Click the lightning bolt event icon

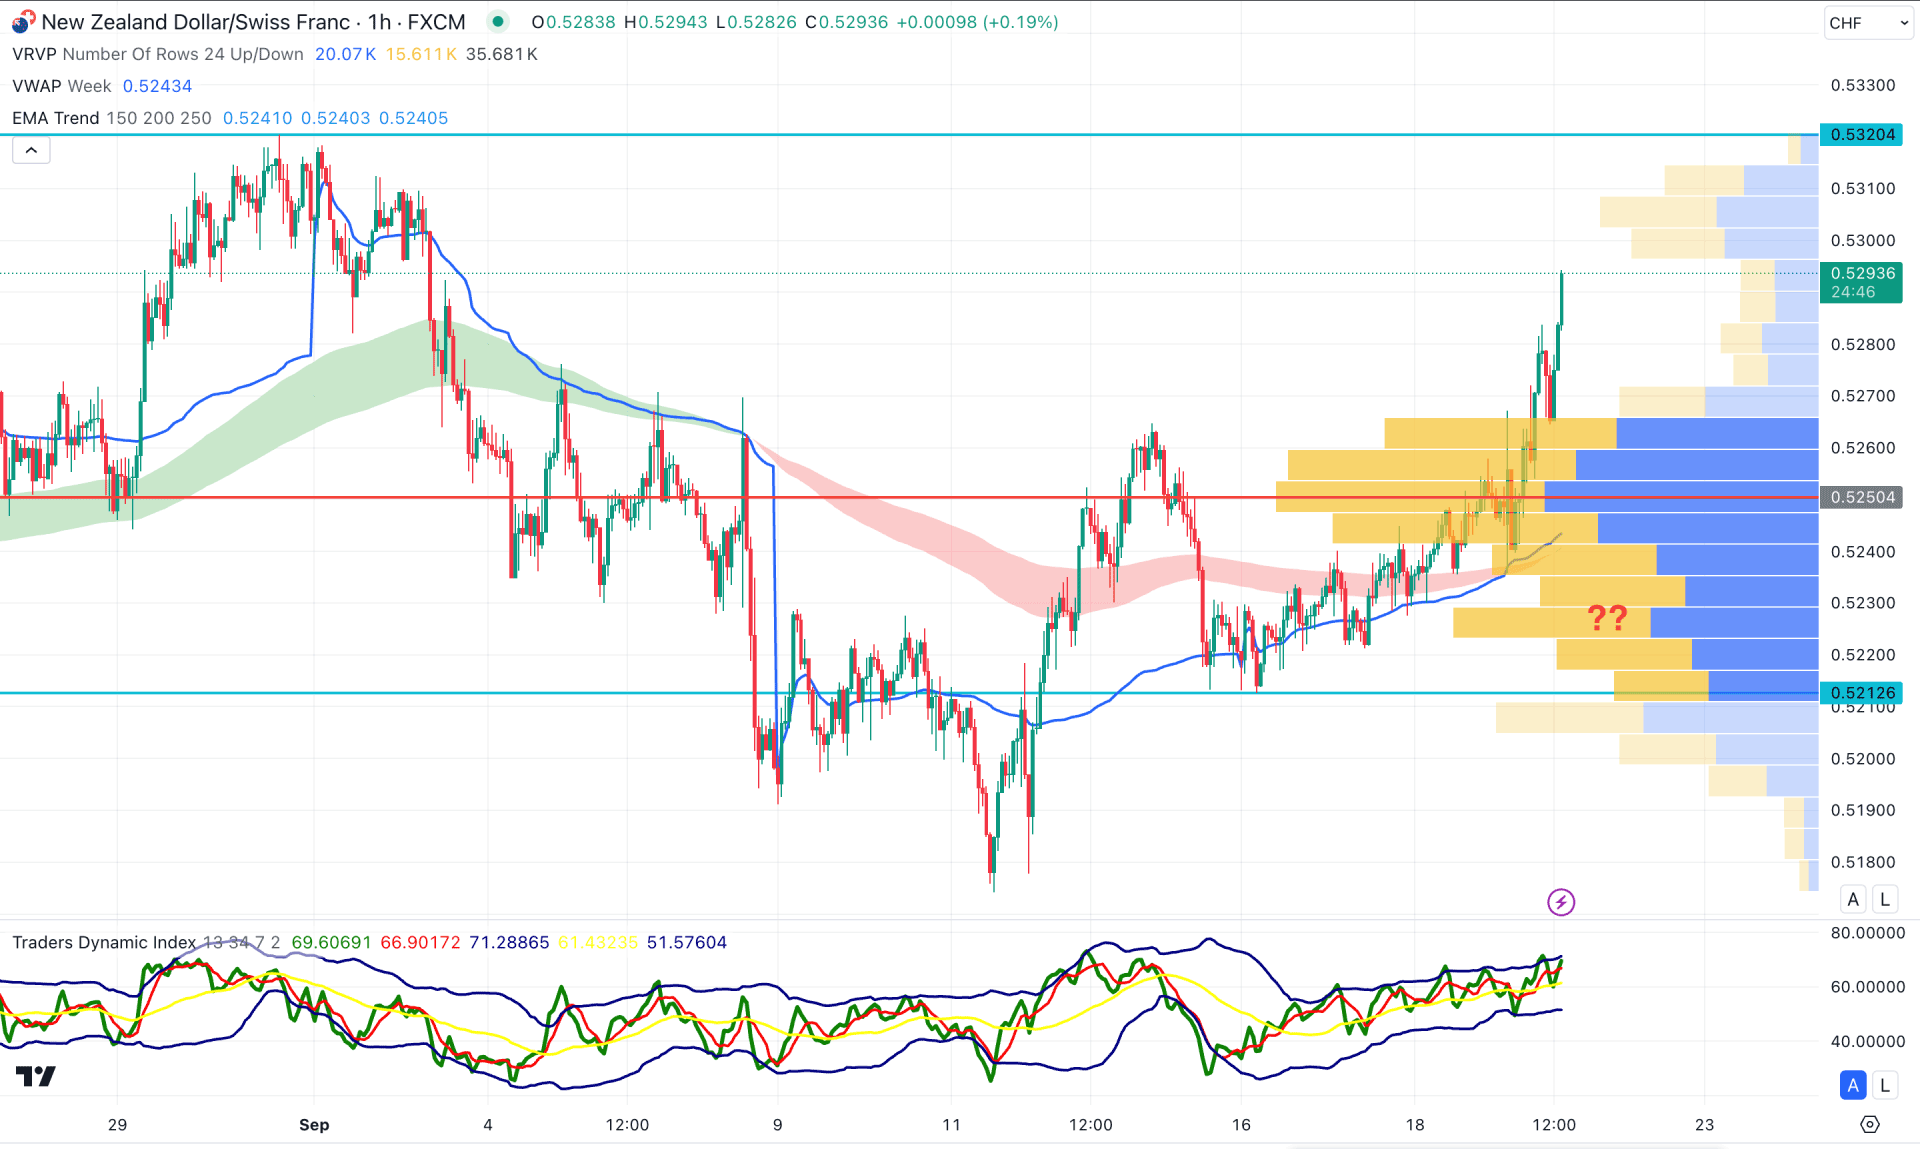click(x=1560, y=902)
